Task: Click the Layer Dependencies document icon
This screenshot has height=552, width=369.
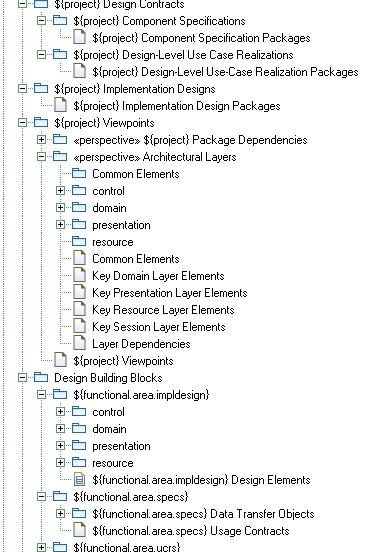Action: [79, 343]
